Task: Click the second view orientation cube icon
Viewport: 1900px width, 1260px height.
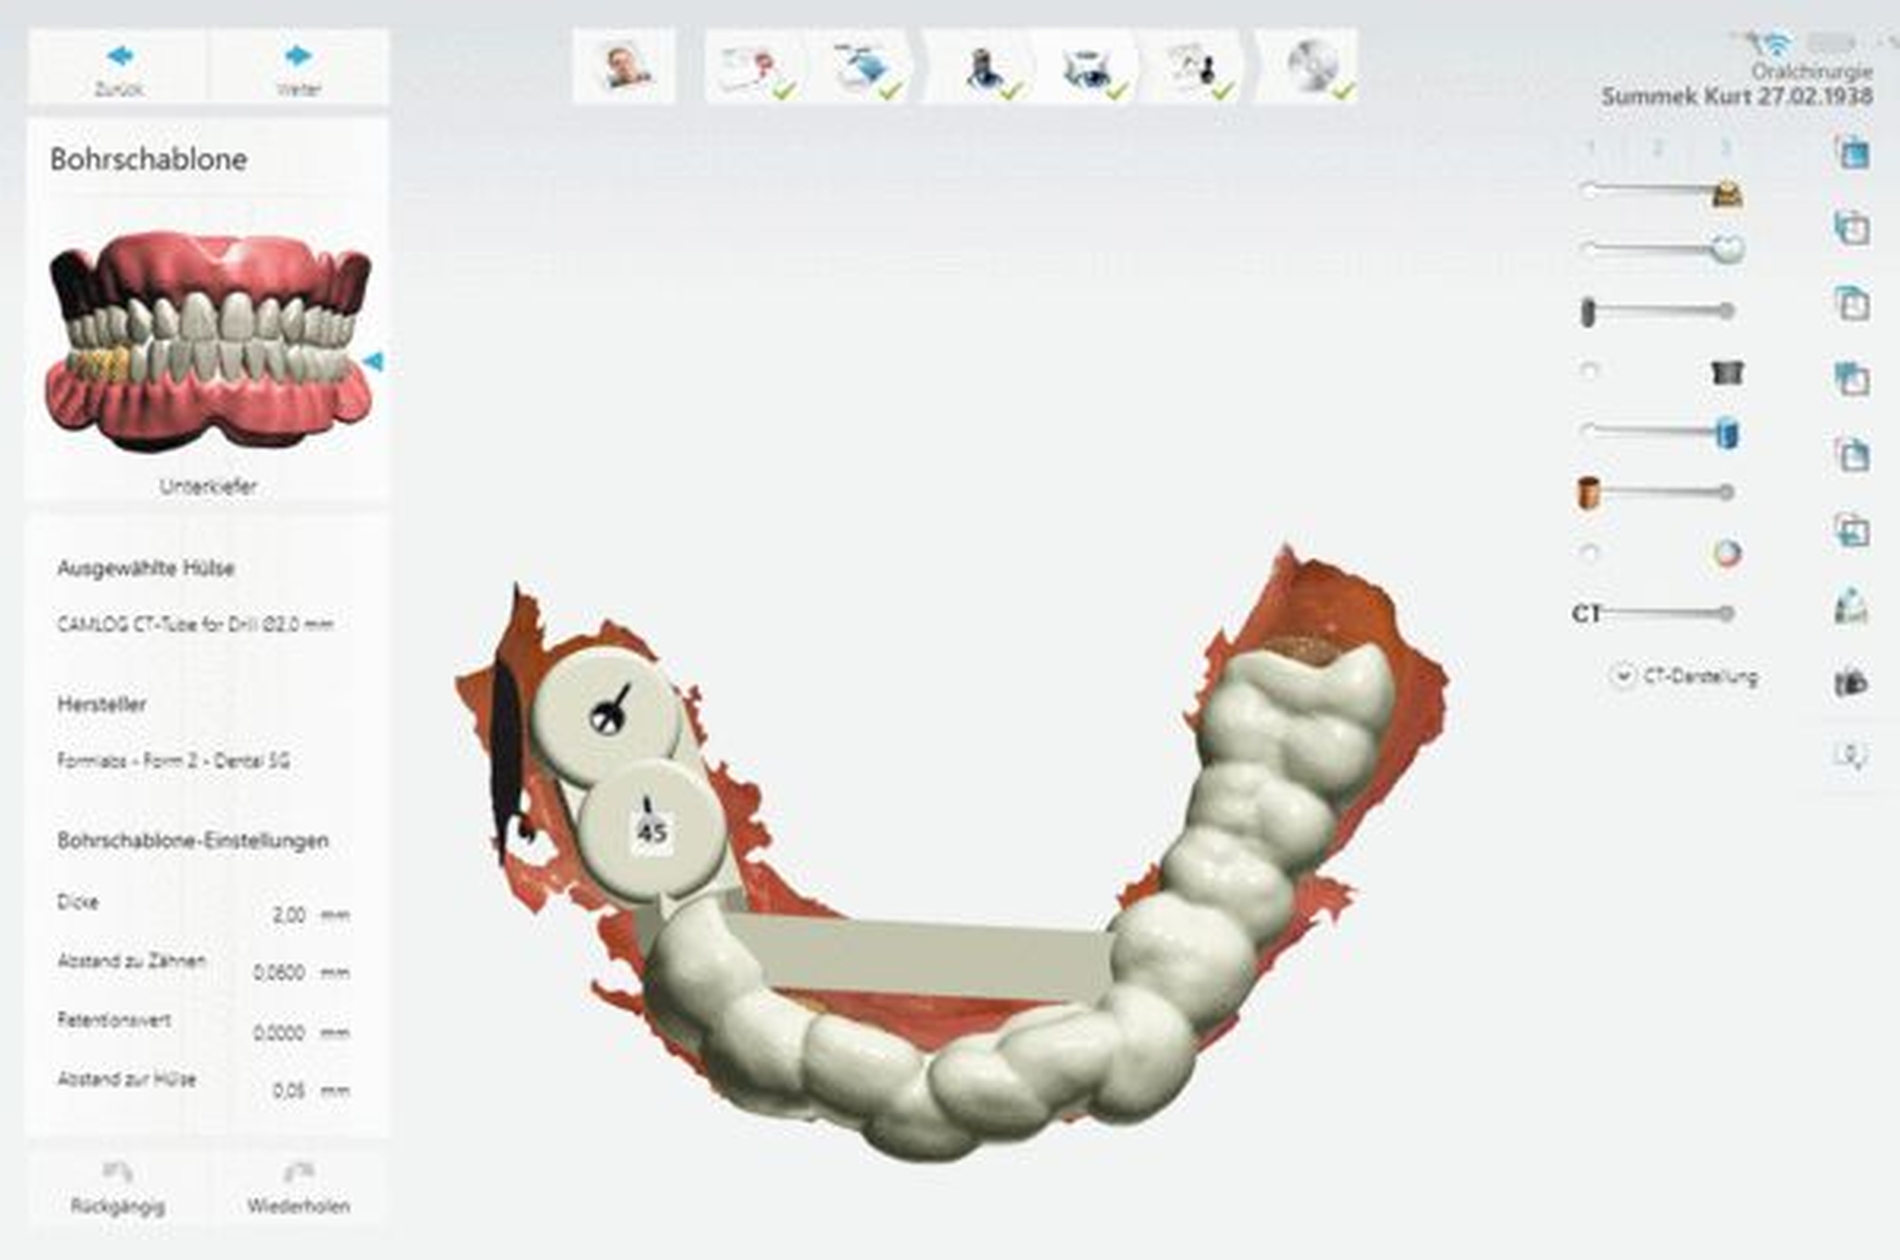Action: click(x=1851, y=228)
